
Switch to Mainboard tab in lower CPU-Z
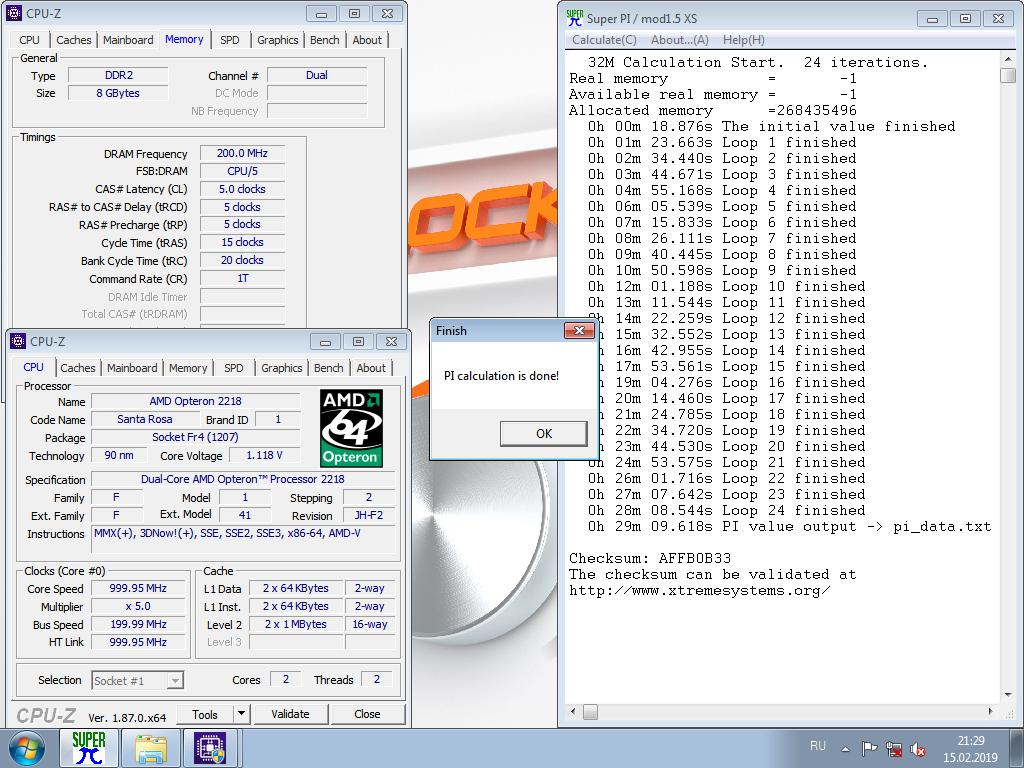(132, 368)
